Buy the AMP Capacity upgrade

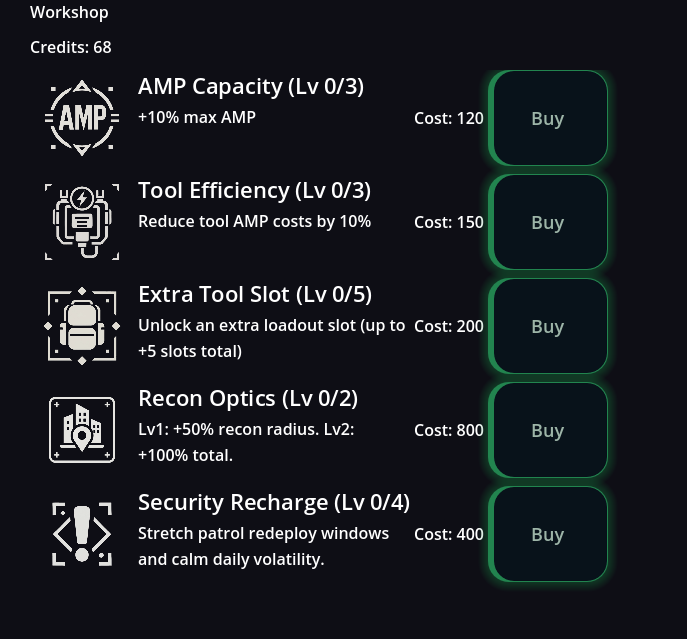[548, 118]
